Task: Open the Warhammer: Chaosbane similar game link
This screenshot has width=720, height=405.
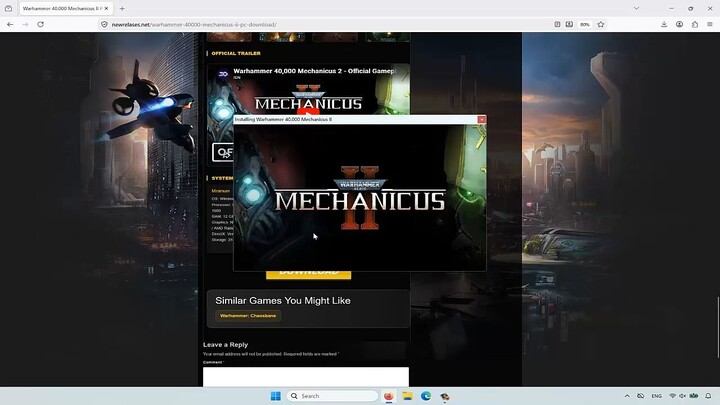Action: (x=248, y=315)
